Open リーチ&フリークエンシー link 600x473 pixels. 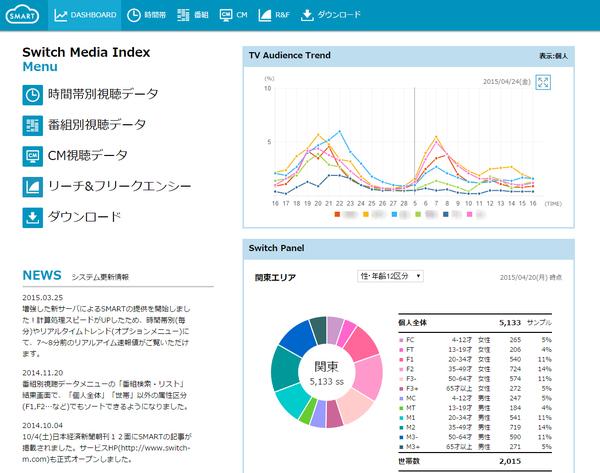point(119,186)
